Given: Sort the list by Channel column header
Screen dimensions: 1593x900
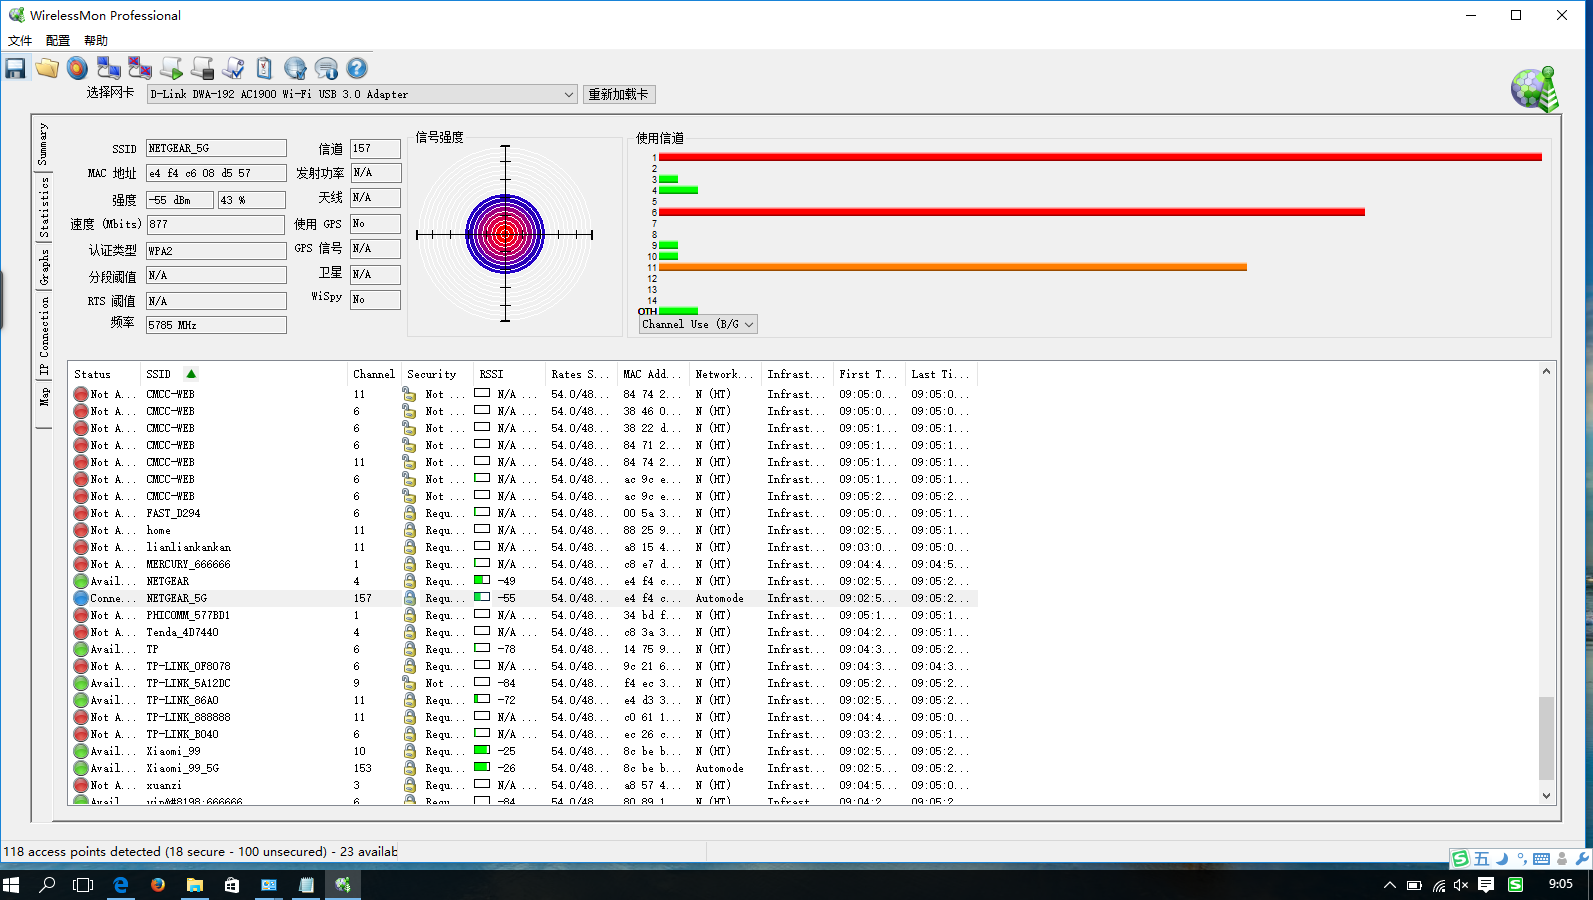Looking at the screenshot, I should click(x=374, y=374).
